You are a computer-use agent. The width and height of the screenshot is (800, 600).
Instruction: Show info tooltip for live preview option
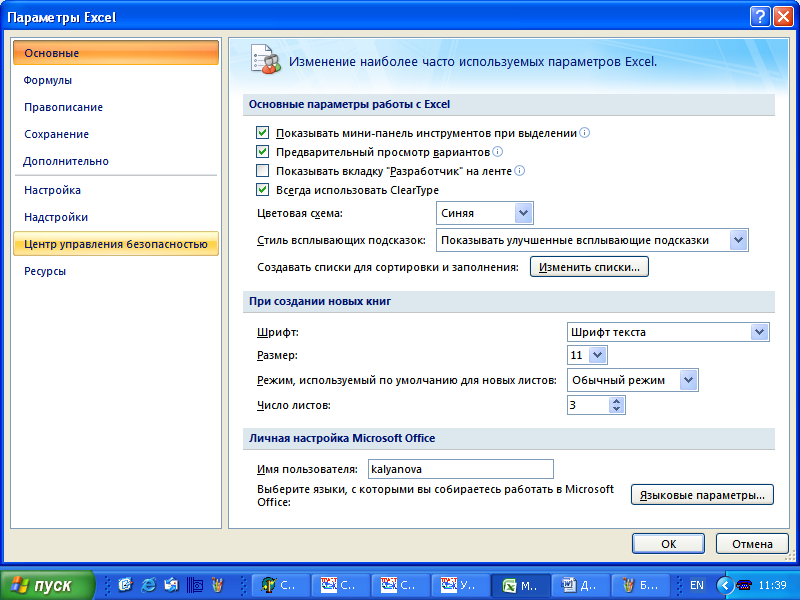[x=497, y=152]
